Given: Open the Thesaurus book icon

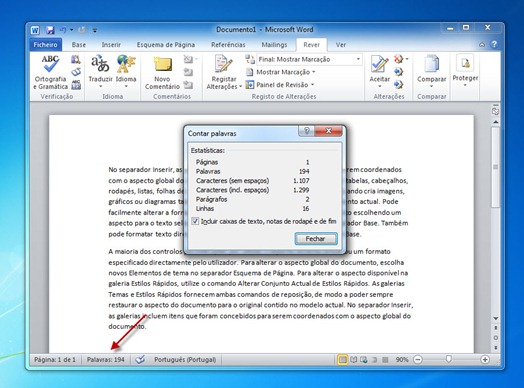Looking at the screenshot, I should point(76,72).
